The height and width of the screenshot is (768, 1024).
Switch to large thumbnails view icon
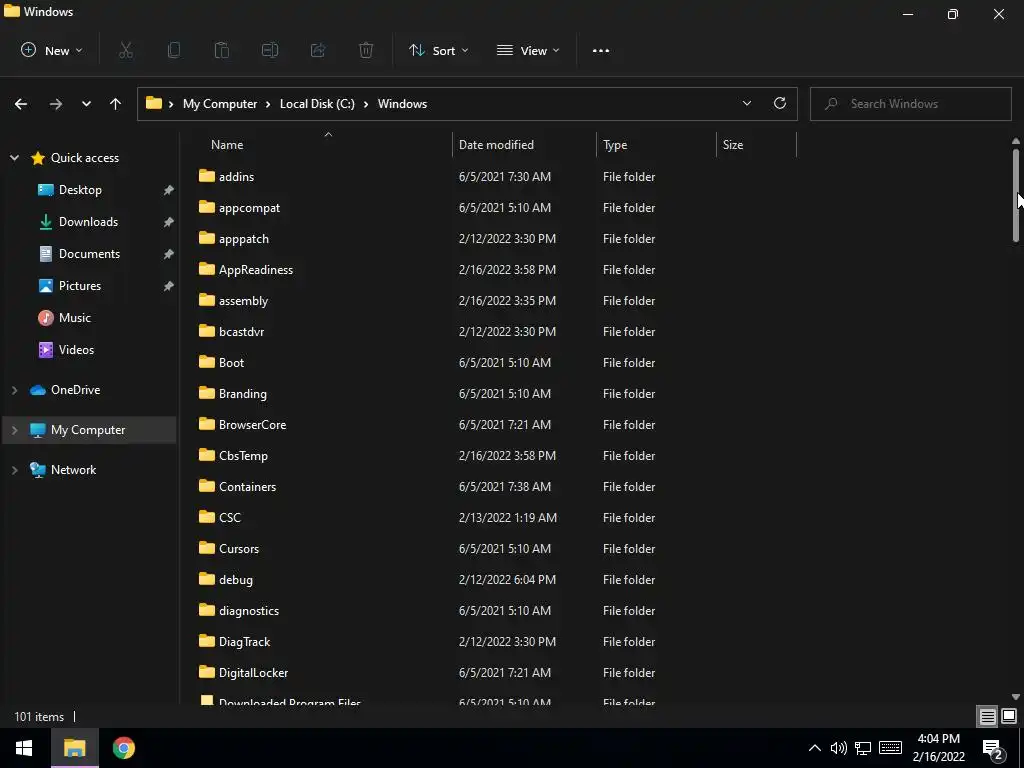tap(1009, 716)
